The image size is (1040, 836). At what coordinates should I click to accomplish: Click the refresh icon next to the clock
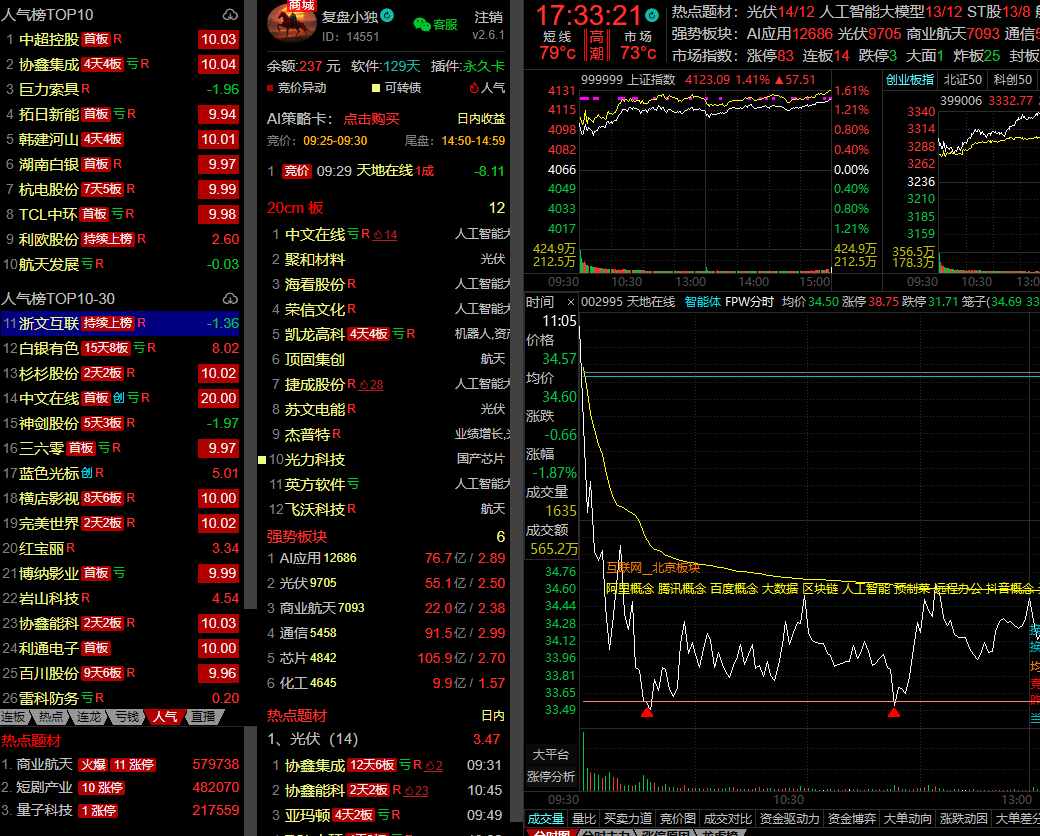pyautogui.click(x=652, y=15)
